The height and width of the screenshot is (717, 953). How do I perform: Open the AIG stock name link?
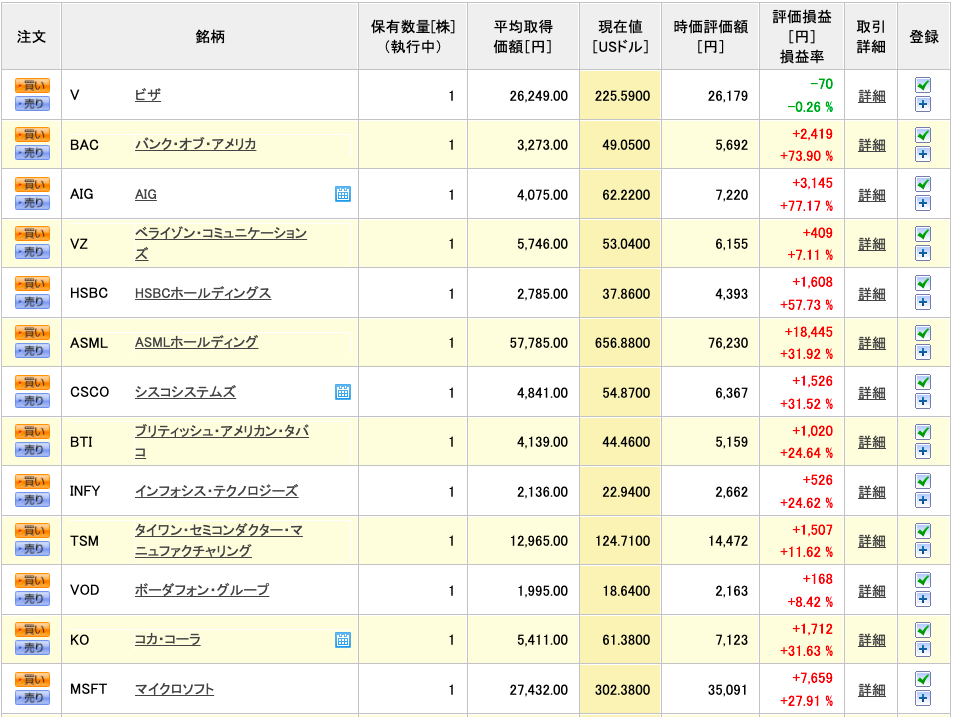click(x=146, y=194)
